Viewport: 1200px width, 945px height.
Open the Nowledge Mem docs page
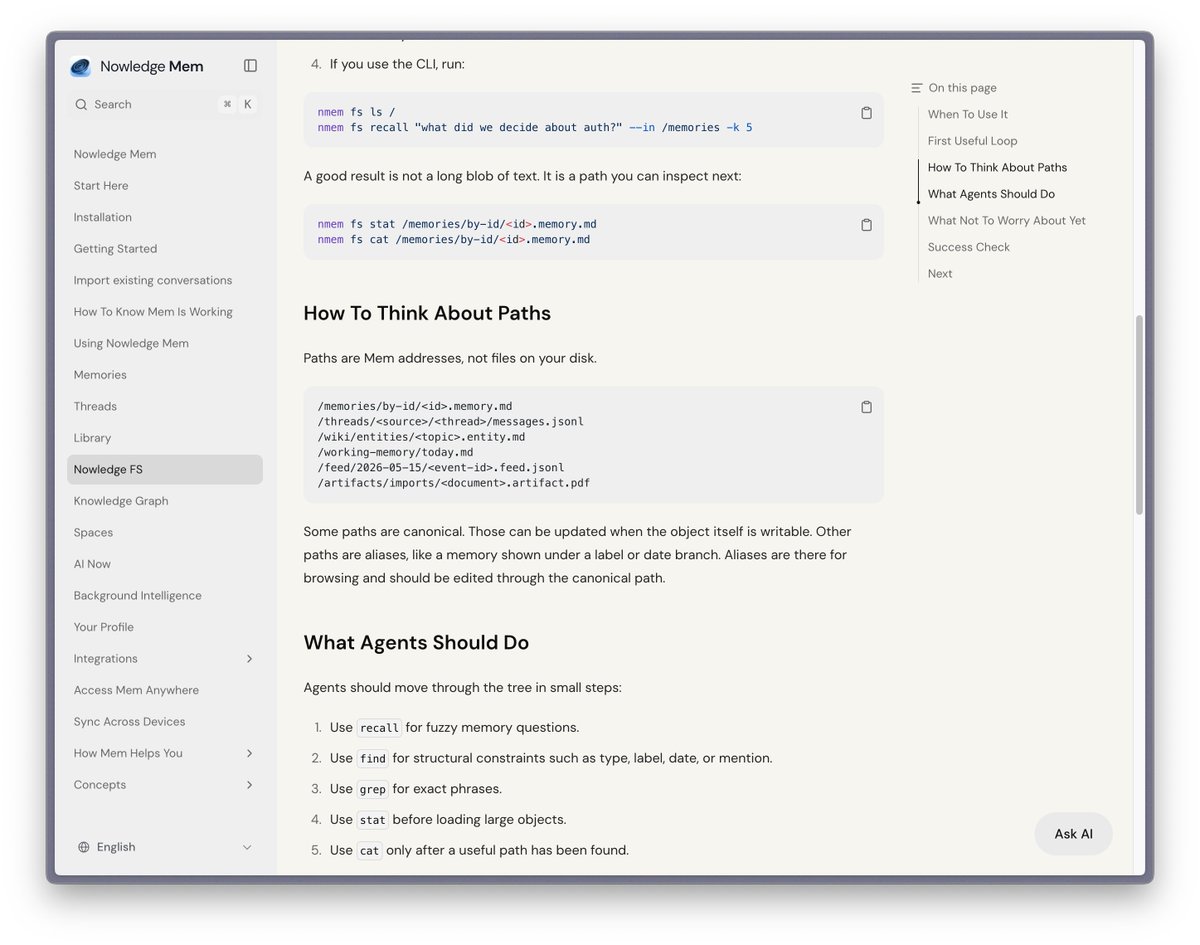pos(114,154)
